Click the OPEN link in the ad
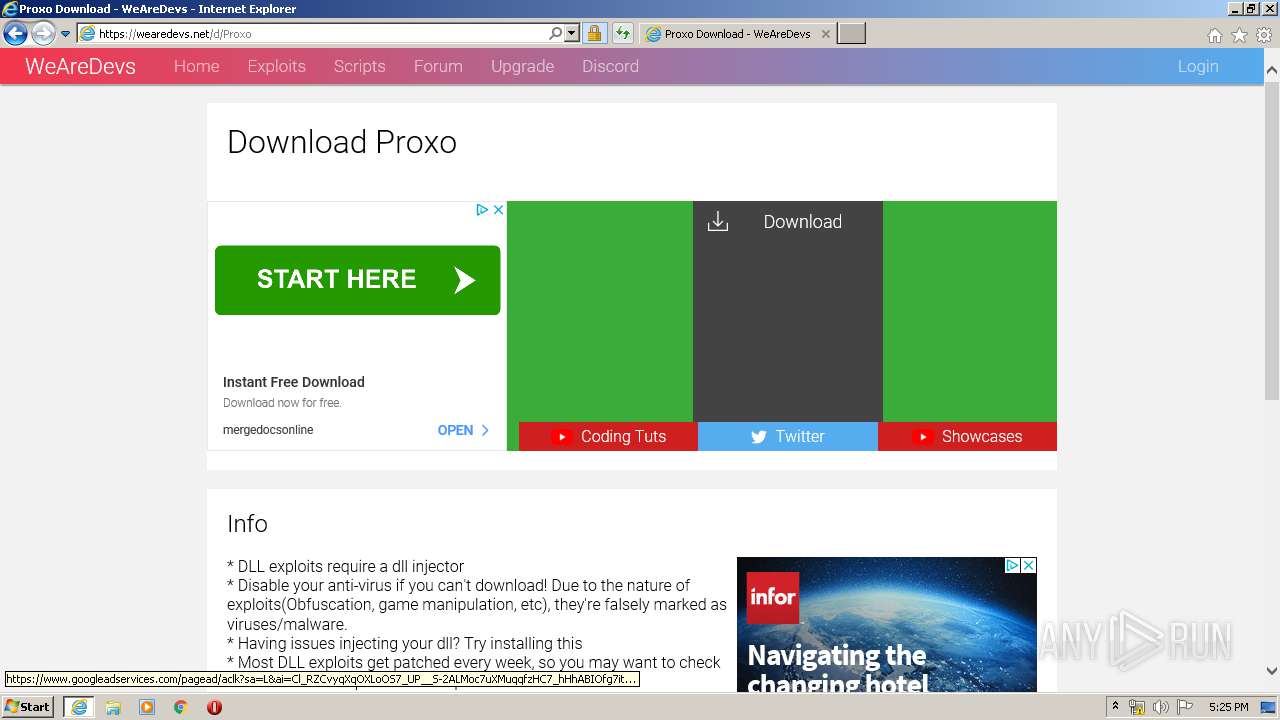 [463, 430]
